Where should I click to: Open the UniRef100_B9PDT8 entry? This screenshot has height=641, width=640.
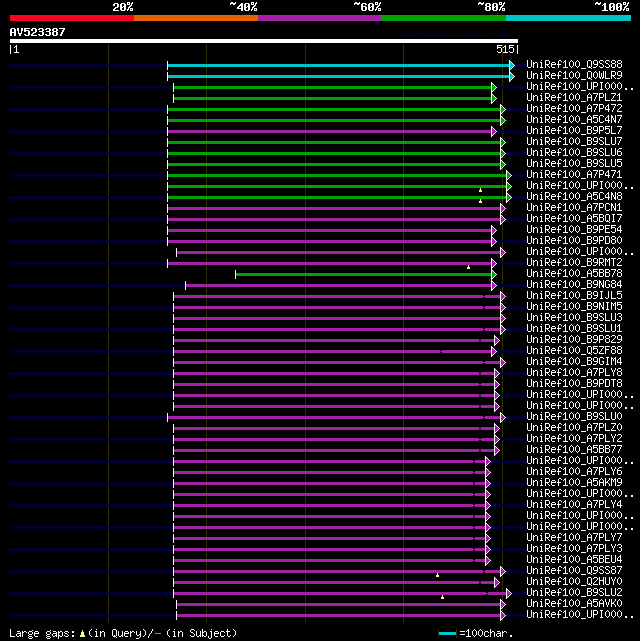coord(574,383)
